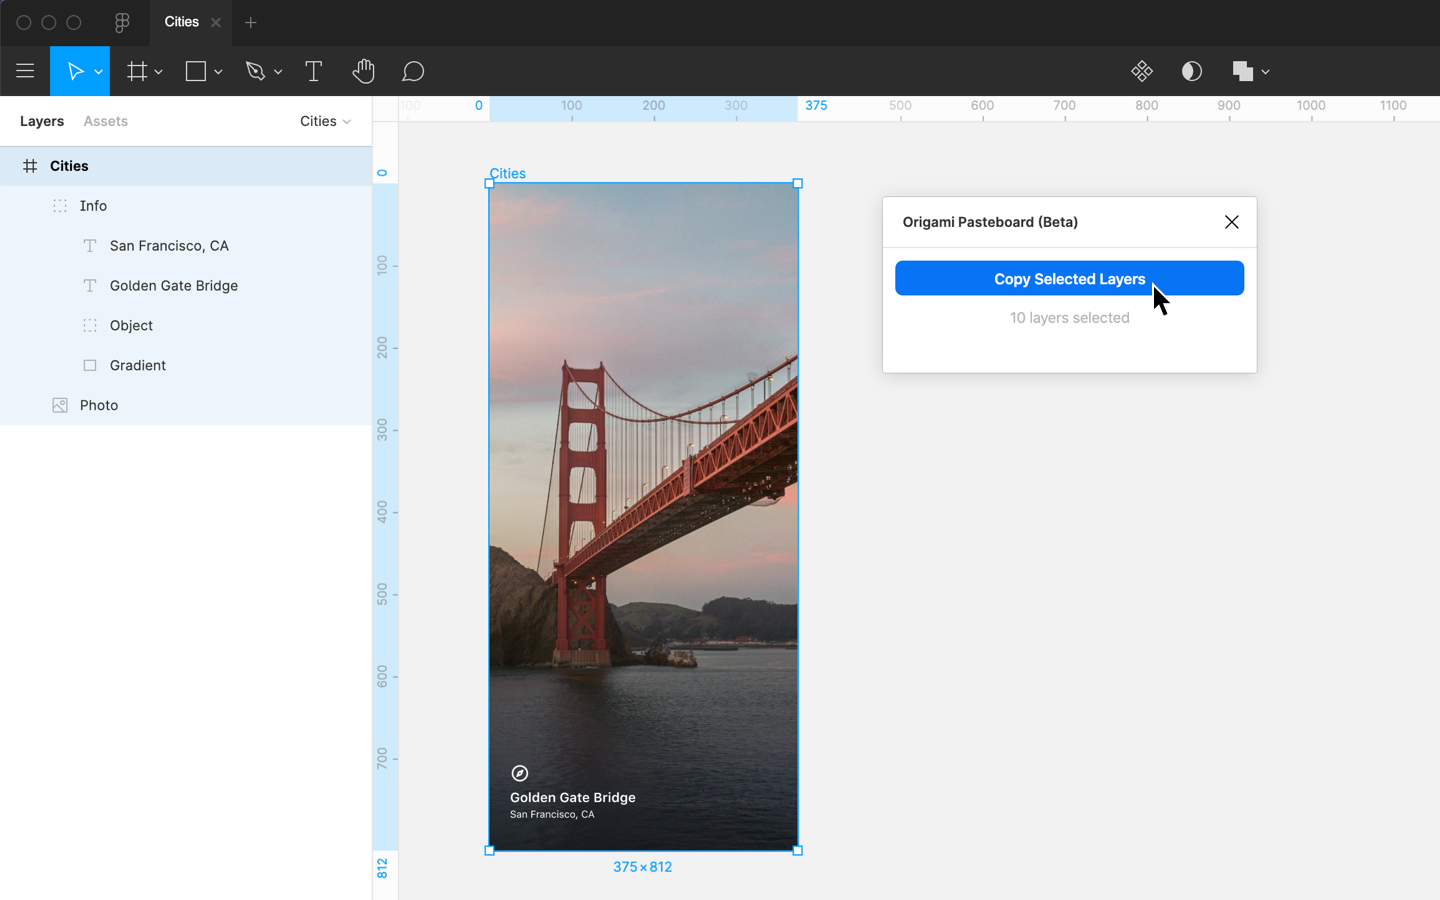Viewport: 1440px width, 900px height.
Task: Open the Boolean operations dropdown
Action: tap(1265, 72)
